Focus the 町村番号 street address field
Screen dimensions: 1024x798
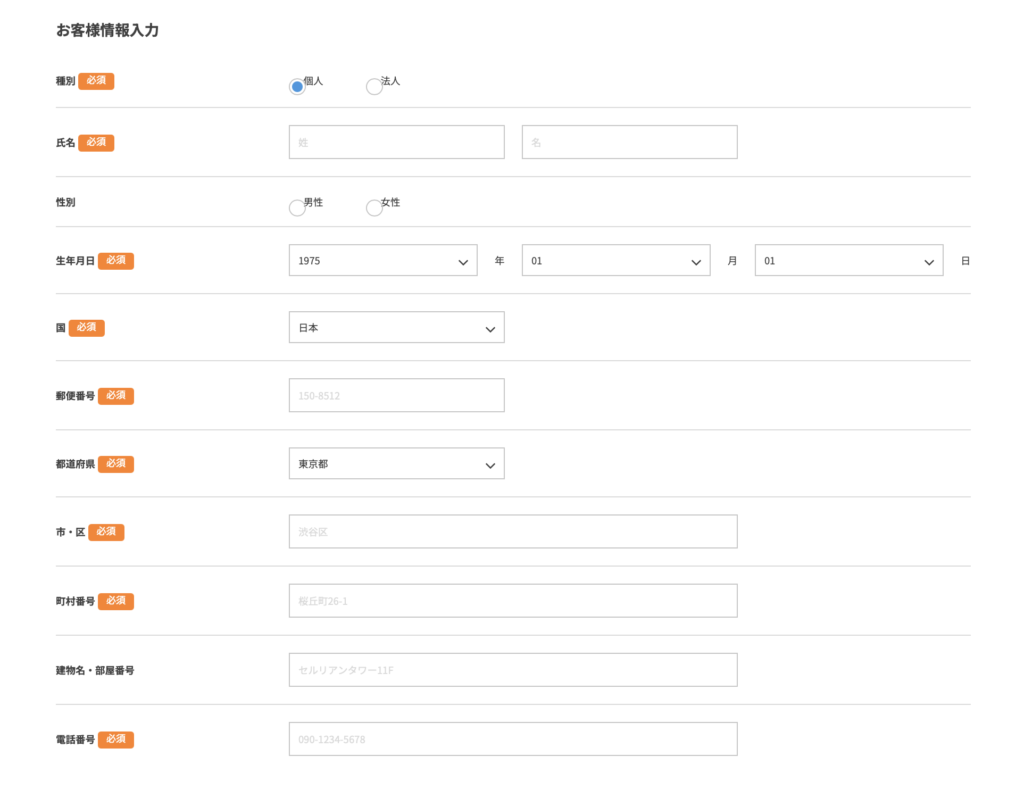click(512, 601)
